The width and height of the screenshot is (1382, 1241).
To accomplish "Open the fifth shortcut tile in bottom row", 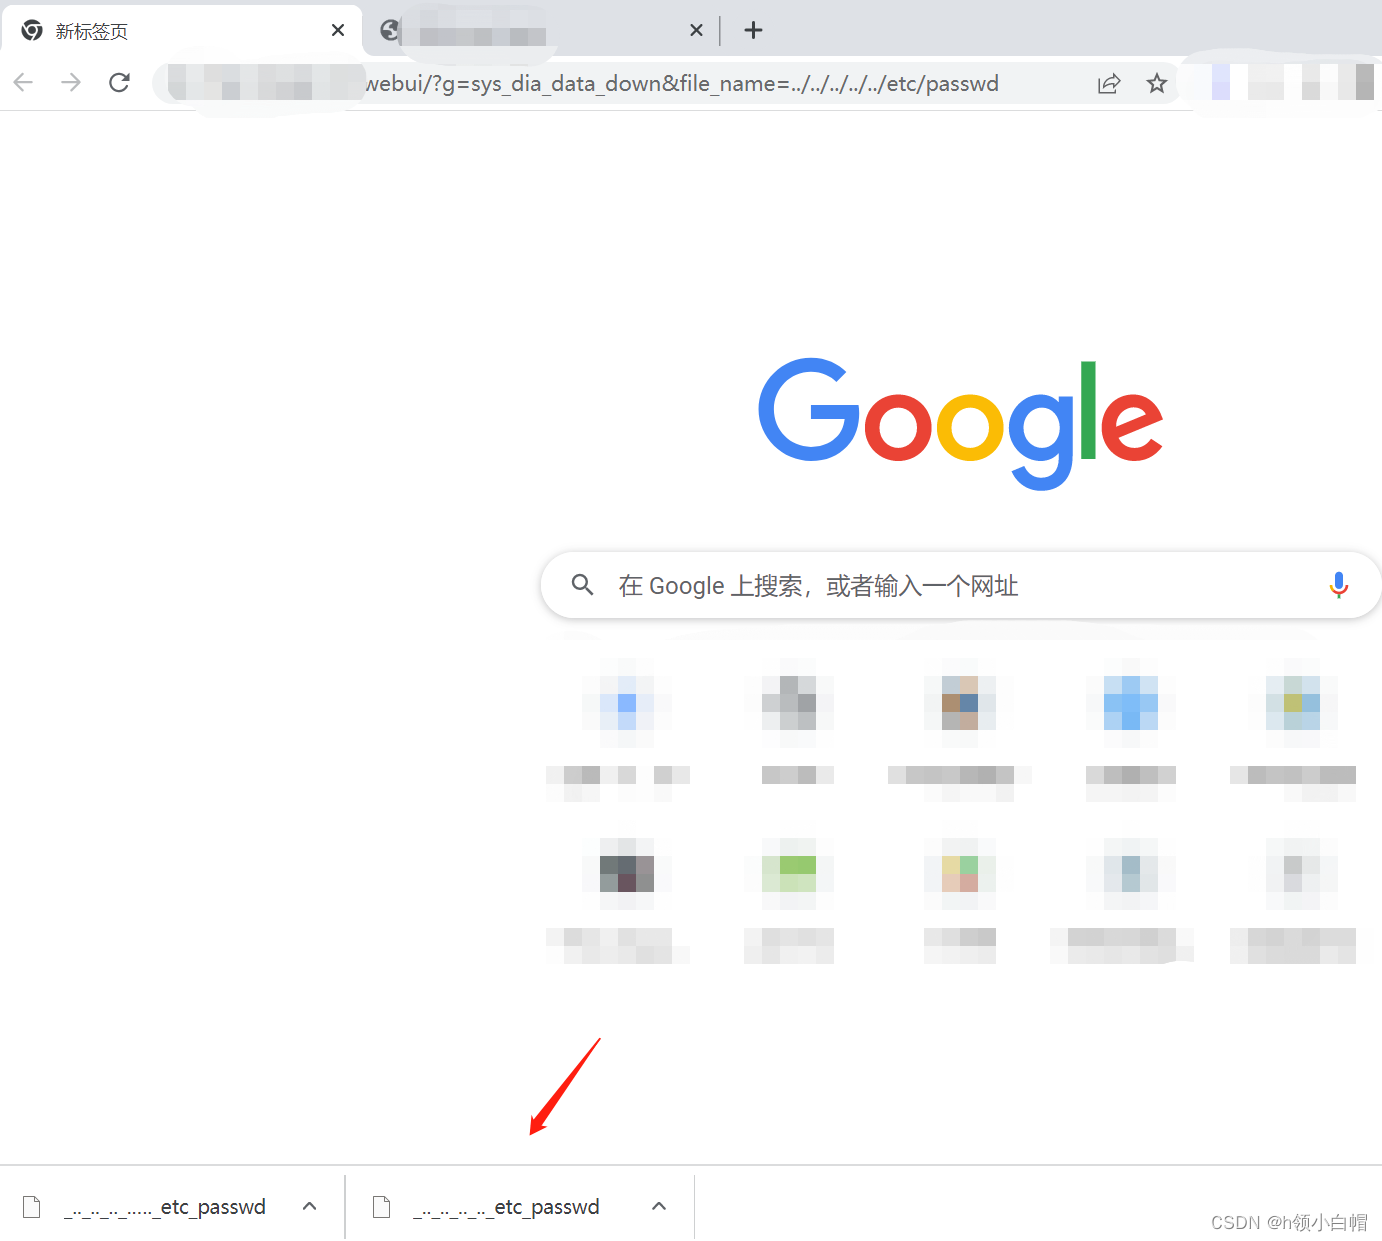I will coord(1293,900).
